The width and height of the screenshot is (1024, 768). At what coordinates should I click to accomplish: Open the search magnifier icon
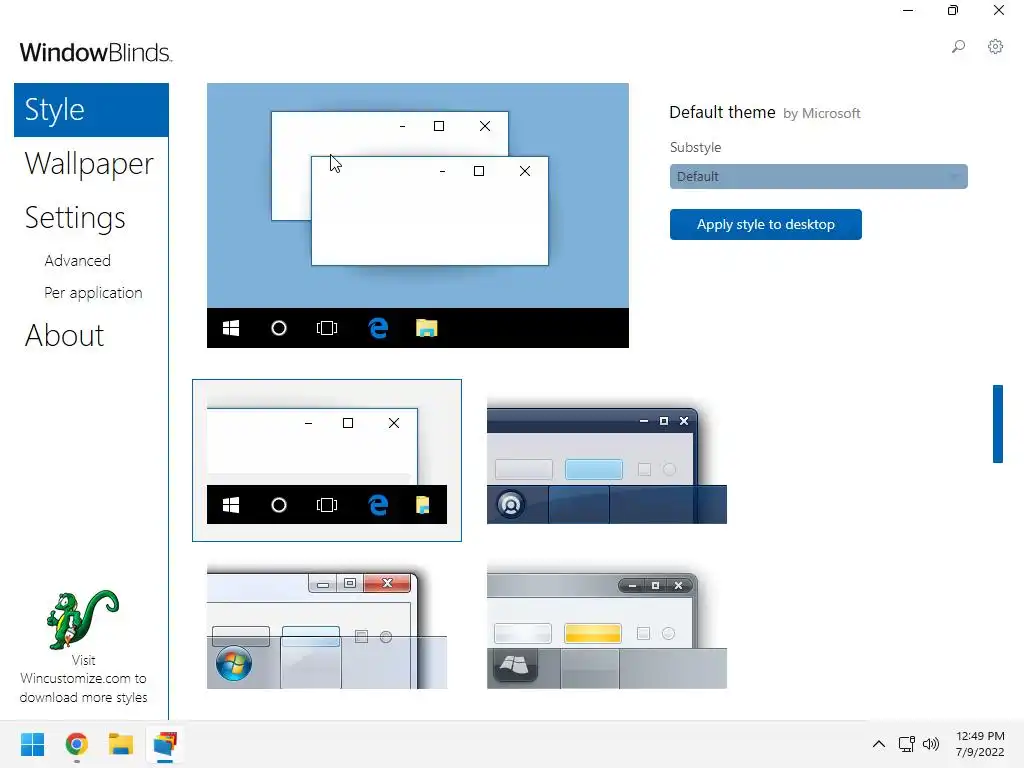(958, 47)
